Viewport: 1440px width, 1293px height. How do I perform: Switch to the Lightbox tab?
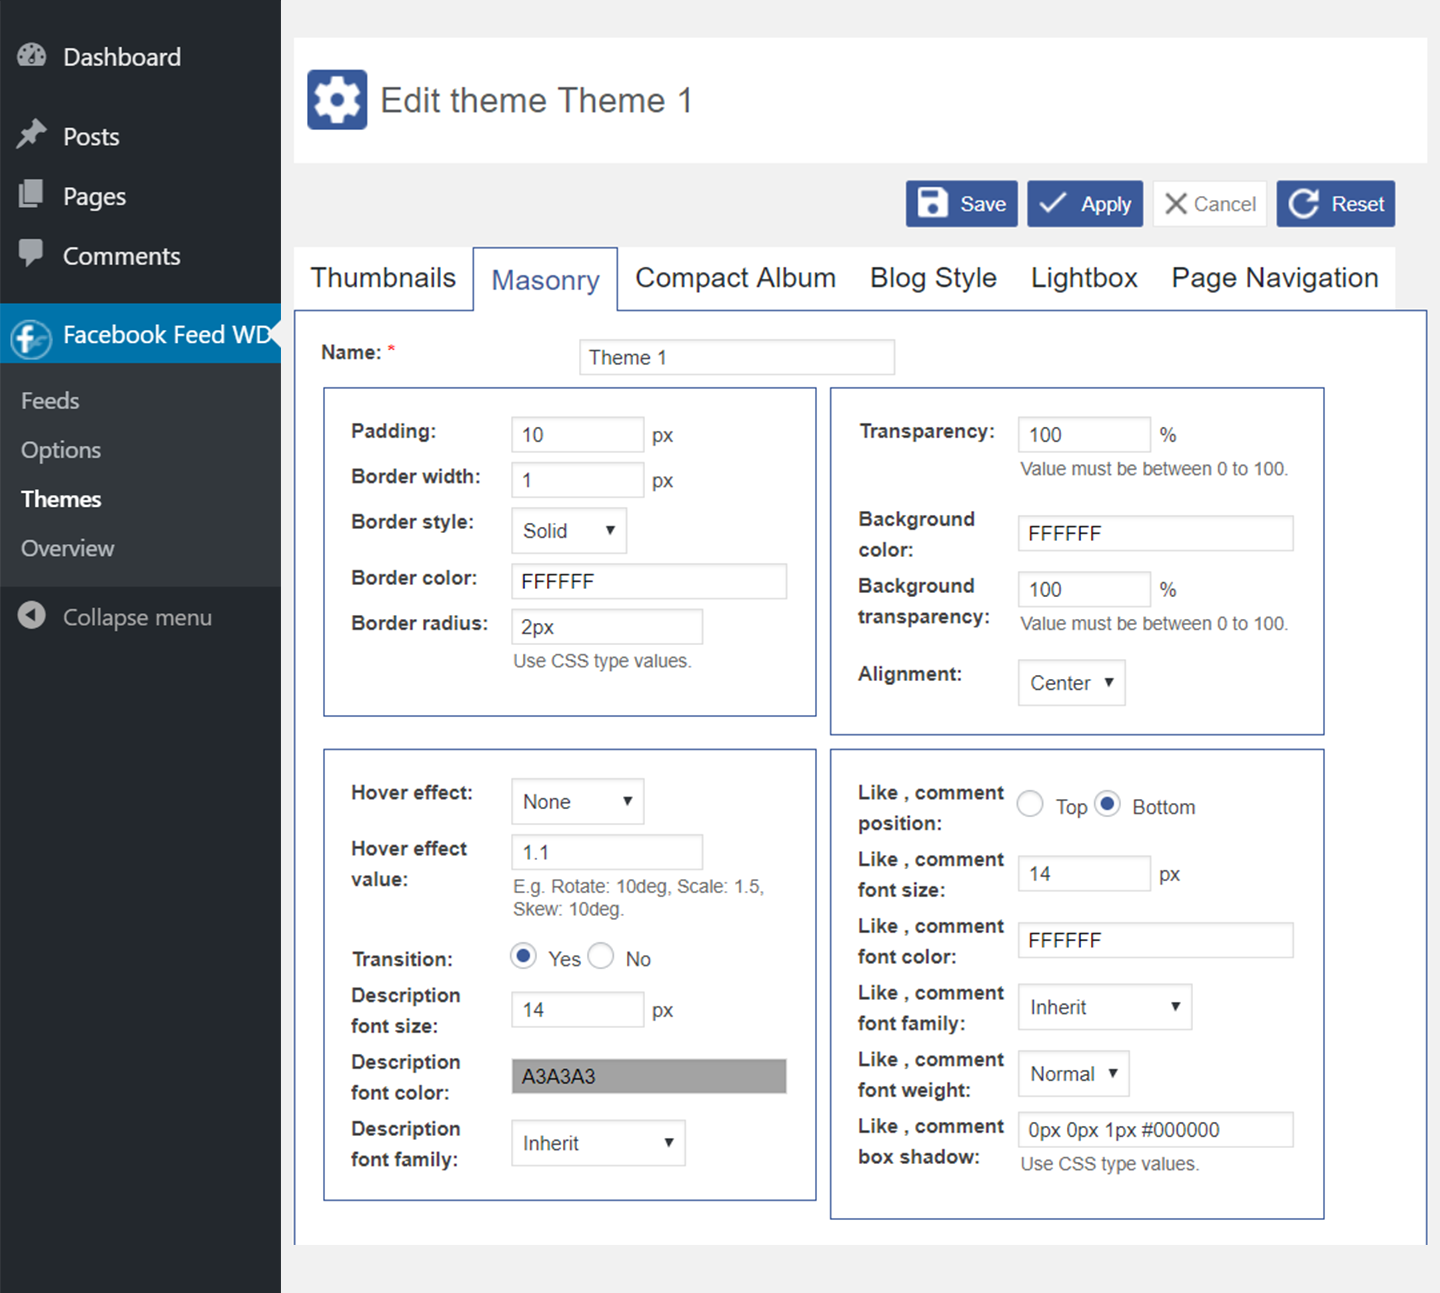[1084, 278]
